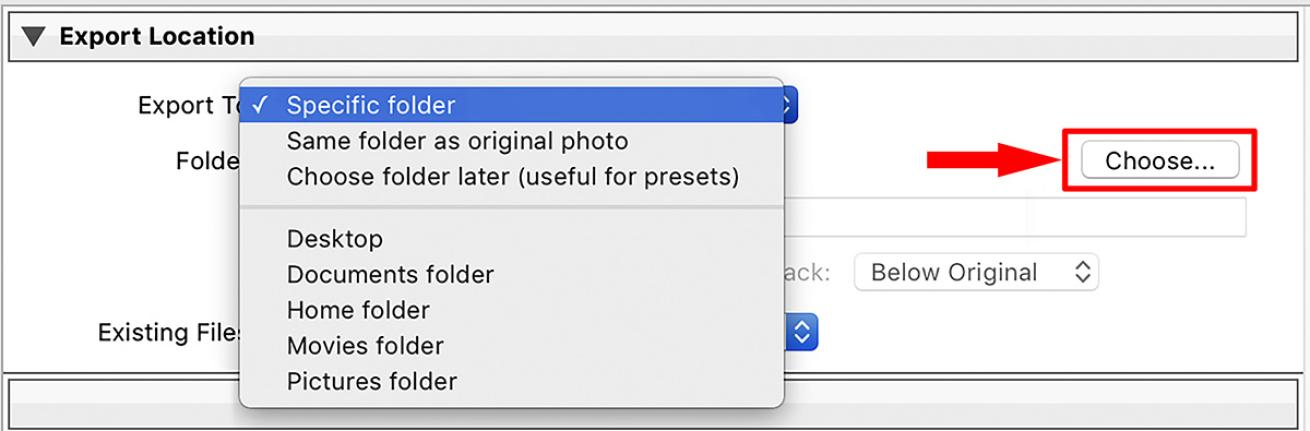Collapse the Export Location disclosure triangle
This screenshot has width=1310, height=431.
pos(34,38)
